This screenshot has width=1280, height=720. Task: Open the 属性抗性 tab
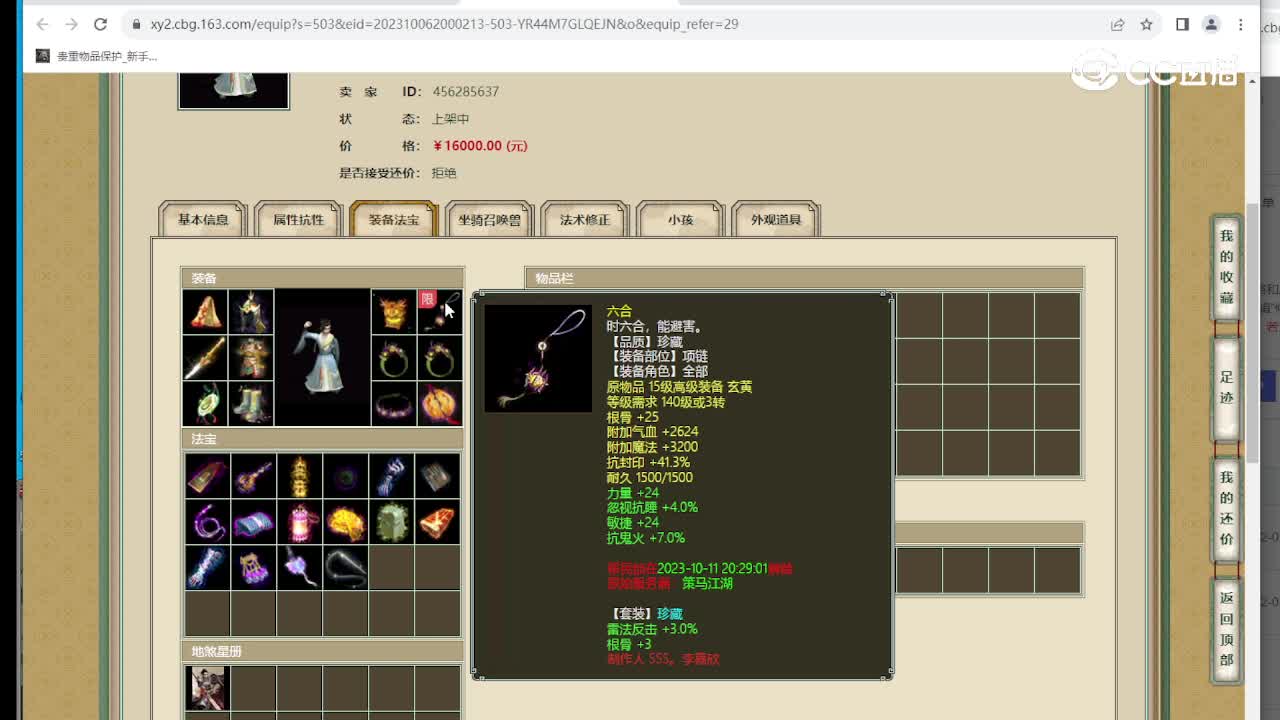299,220
